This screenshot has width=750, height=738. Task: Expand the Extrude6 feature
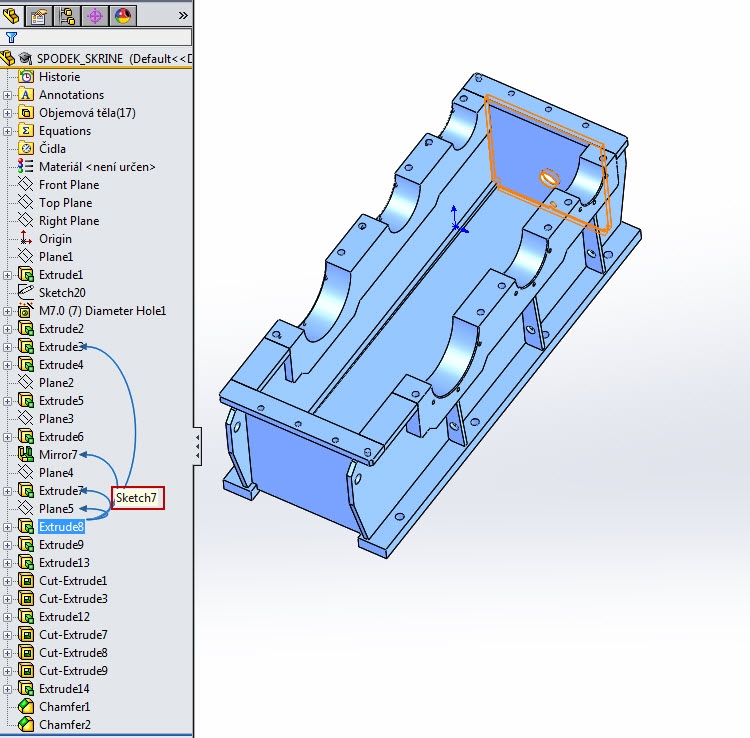tap(7, 437)
